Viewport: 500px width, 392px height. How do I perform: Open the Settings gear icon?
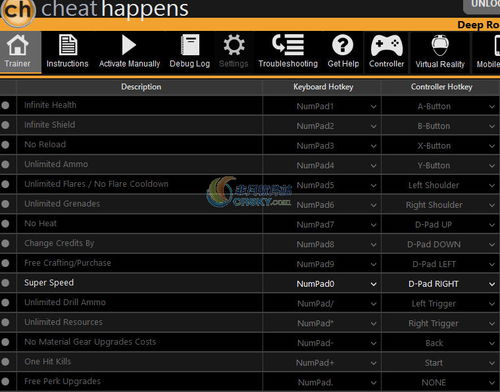[234, 45]
